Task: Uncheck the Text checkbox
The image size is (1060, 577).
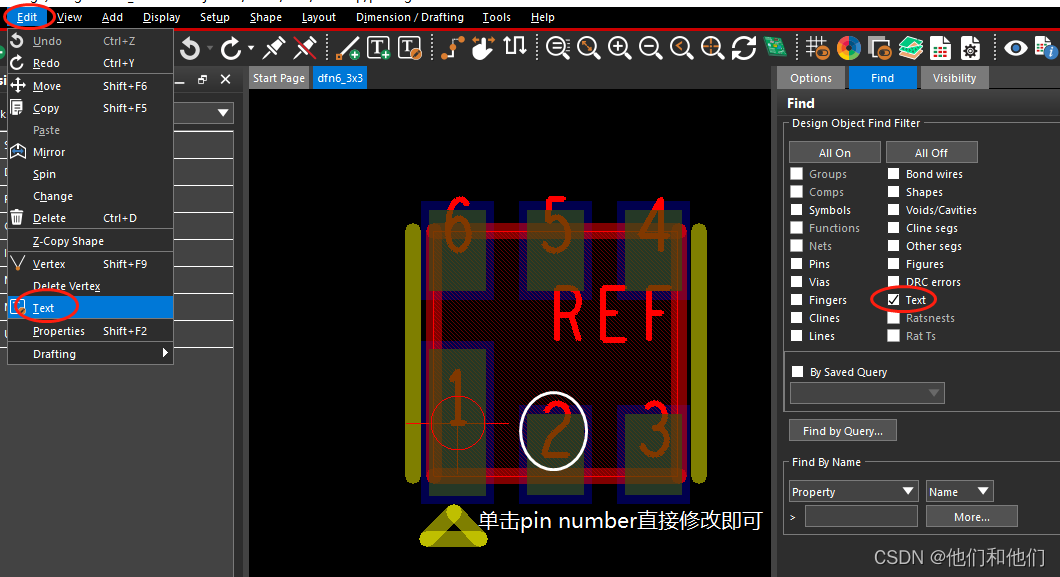Action: click(x=894, y=299)
